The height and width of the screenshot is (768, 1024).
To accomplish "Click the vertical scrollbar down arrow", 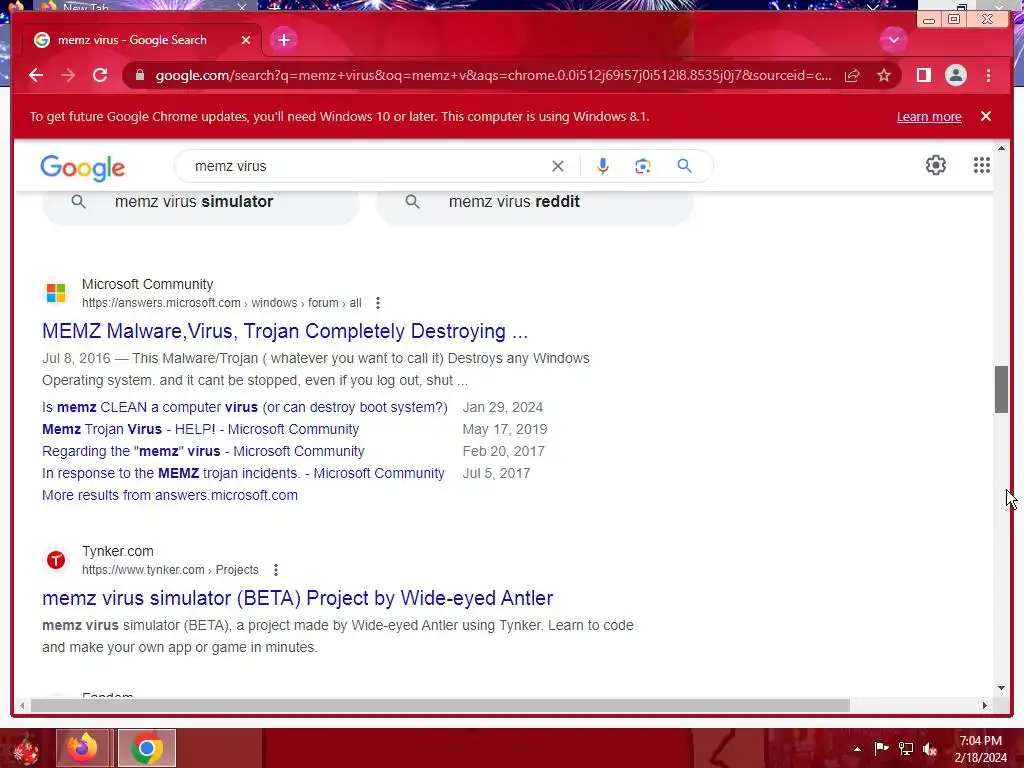I will (x=1001, y=688).
